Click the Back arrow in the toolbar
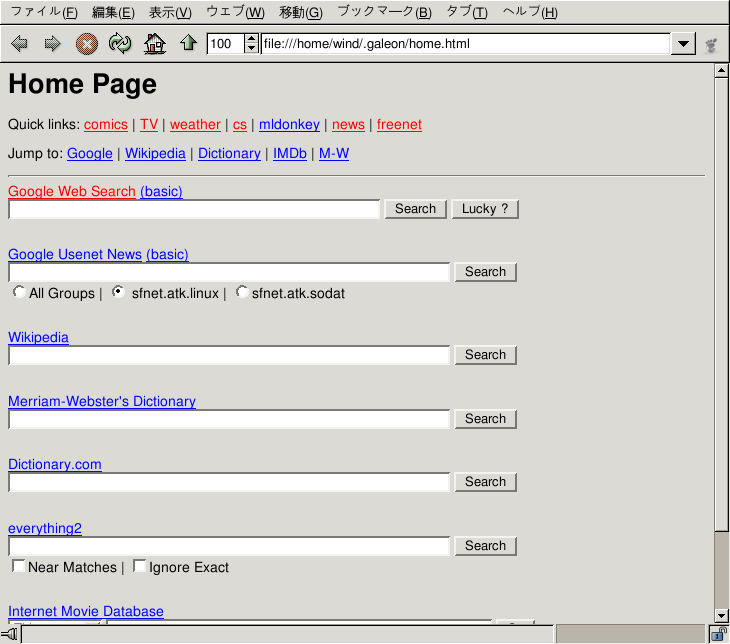This screenshot has height=644, width=730. pos(19,44)
